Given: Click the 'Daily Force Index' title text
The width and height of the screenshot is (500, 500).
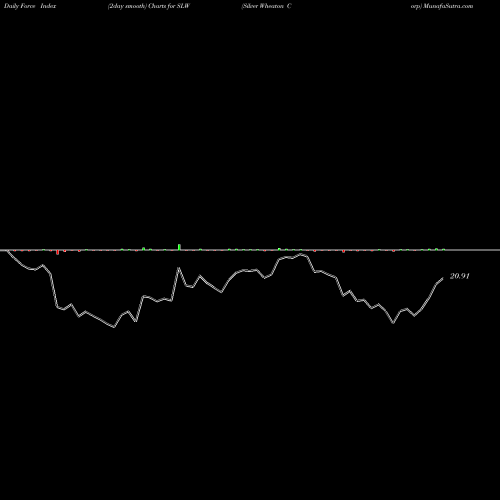Looking at the screenshot, I should tap(30, 6).
